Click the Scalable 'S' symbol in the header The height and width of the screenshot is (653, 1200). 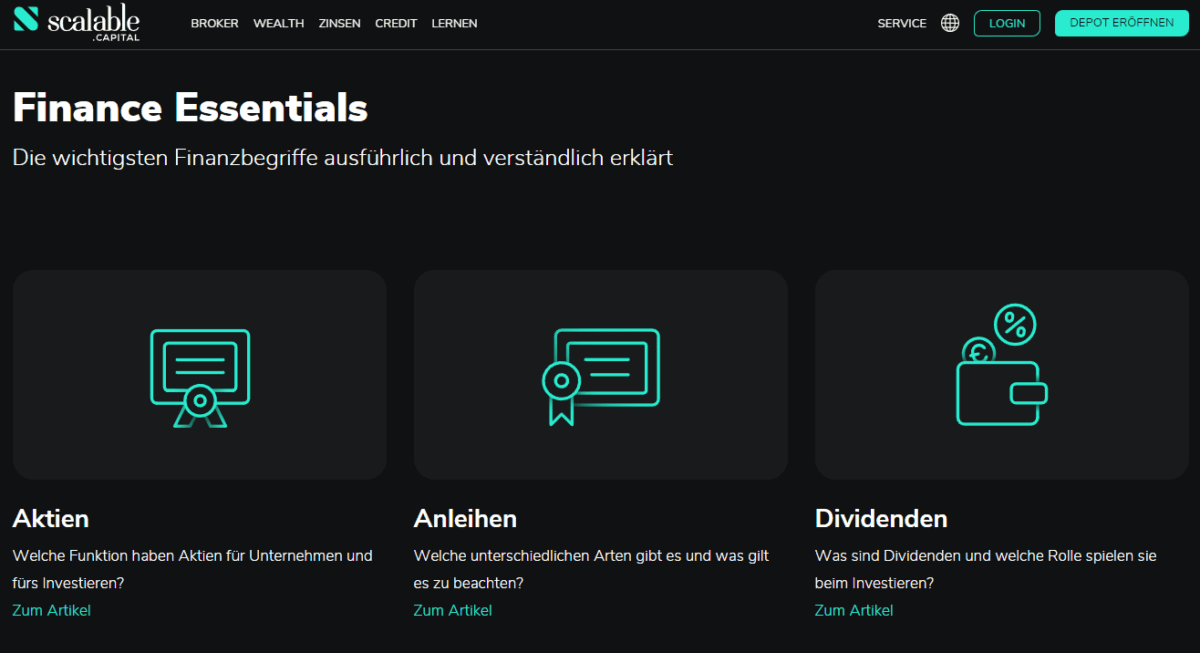coord(25,21)
